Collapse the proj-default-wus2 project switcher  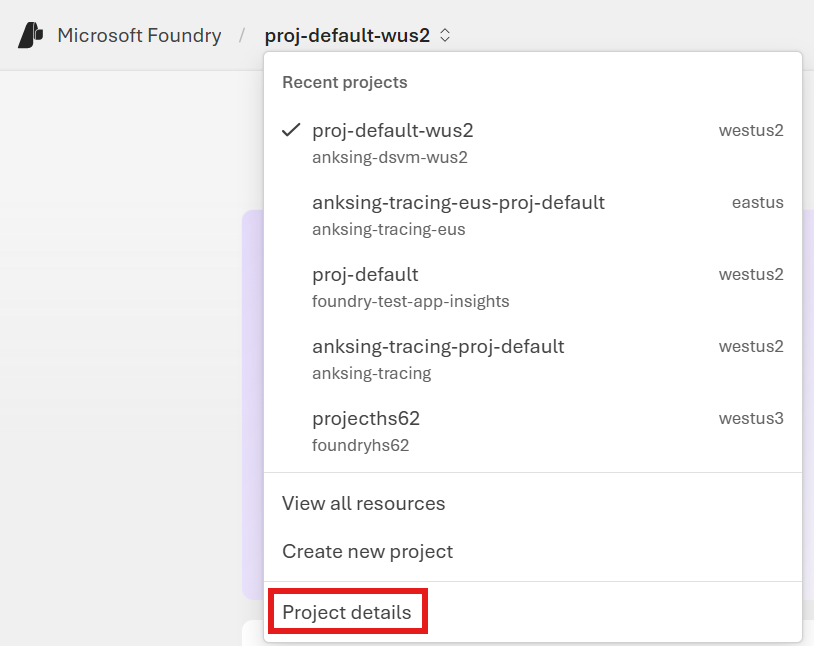(358, 35)
